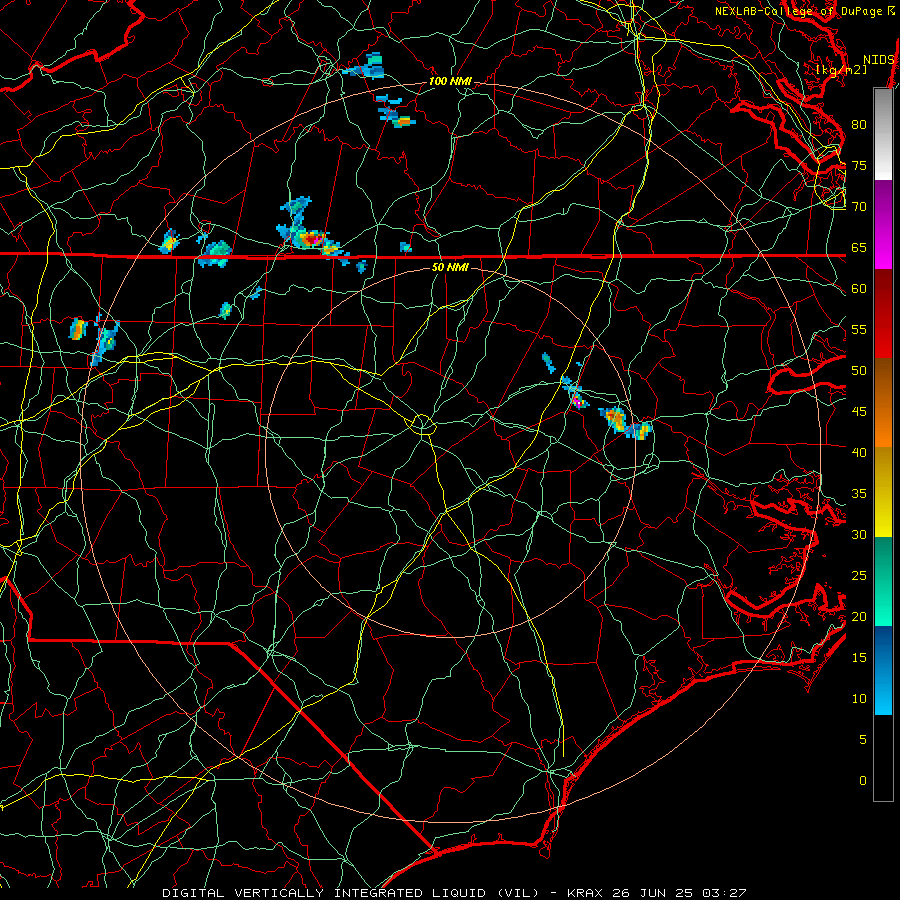The image size is (900, 900).
Task: Click the legend scale value 25
Action: pos(859,576)
